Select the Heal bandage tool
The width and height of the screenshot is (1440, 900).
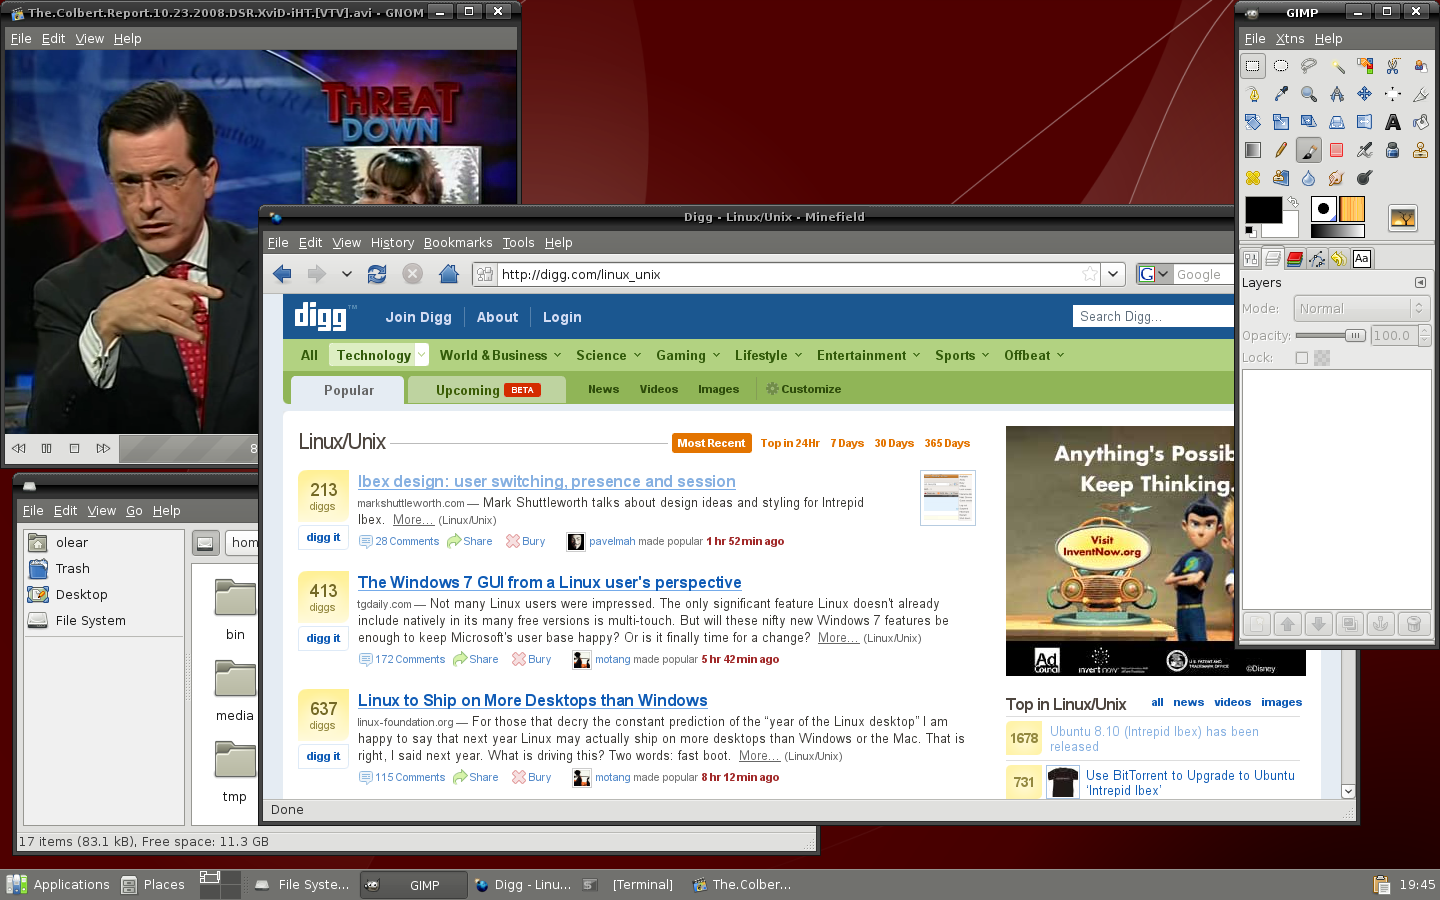point(1253,178)
